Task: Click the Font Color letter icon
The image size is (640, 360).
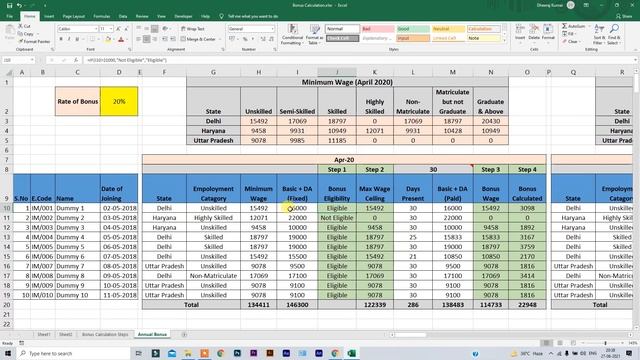Action: point(121,39)
